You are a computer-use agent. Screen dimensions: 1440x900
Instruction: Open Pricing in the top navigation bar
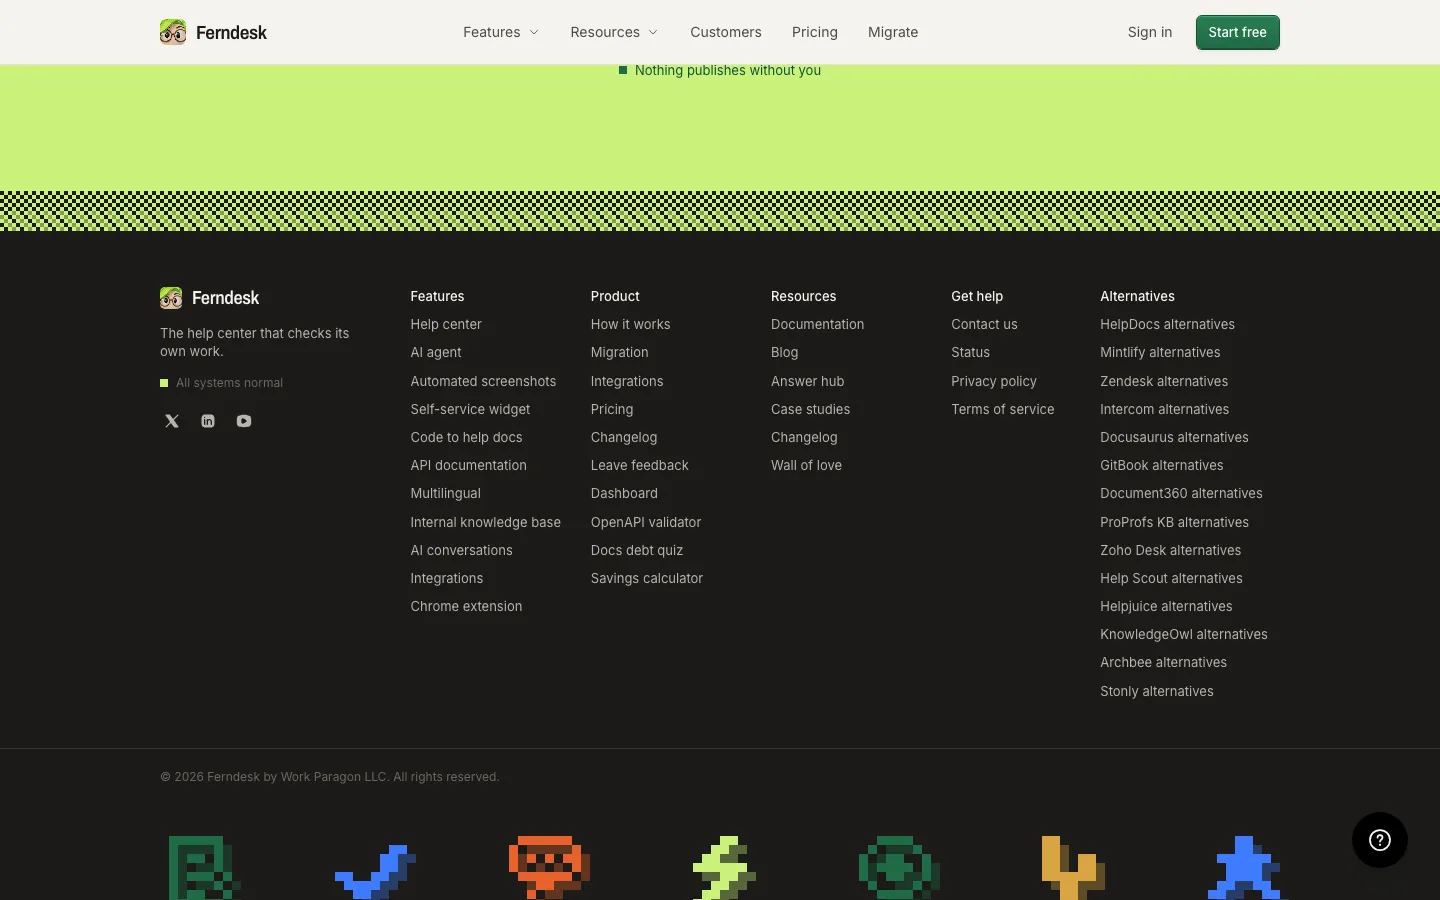click(x=815, y=32)
